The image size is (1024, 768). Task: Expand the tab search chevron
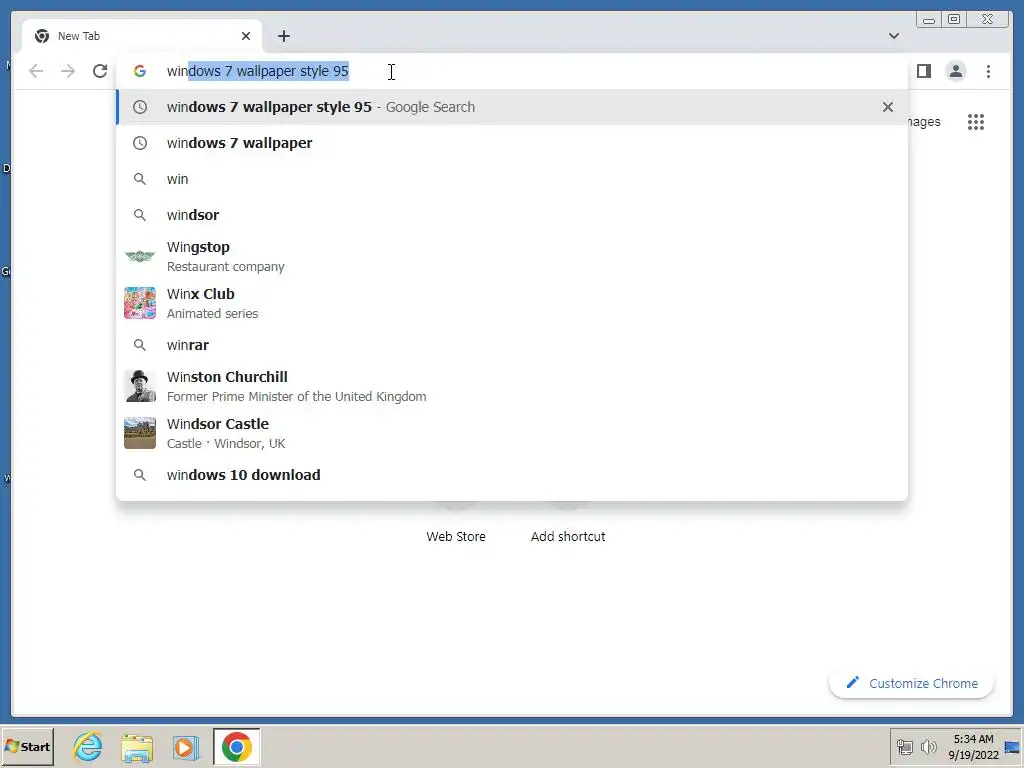click(893, 36)
